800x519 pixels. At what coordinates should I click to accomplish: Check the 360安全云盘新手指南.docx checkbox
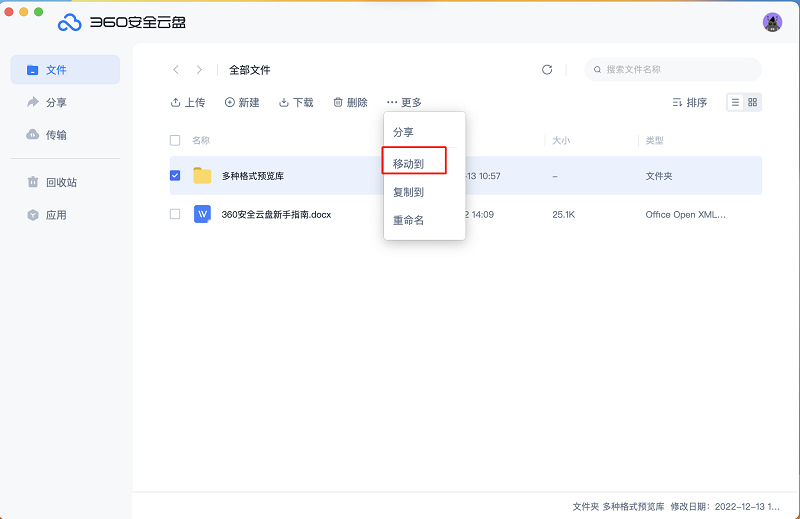175,214
